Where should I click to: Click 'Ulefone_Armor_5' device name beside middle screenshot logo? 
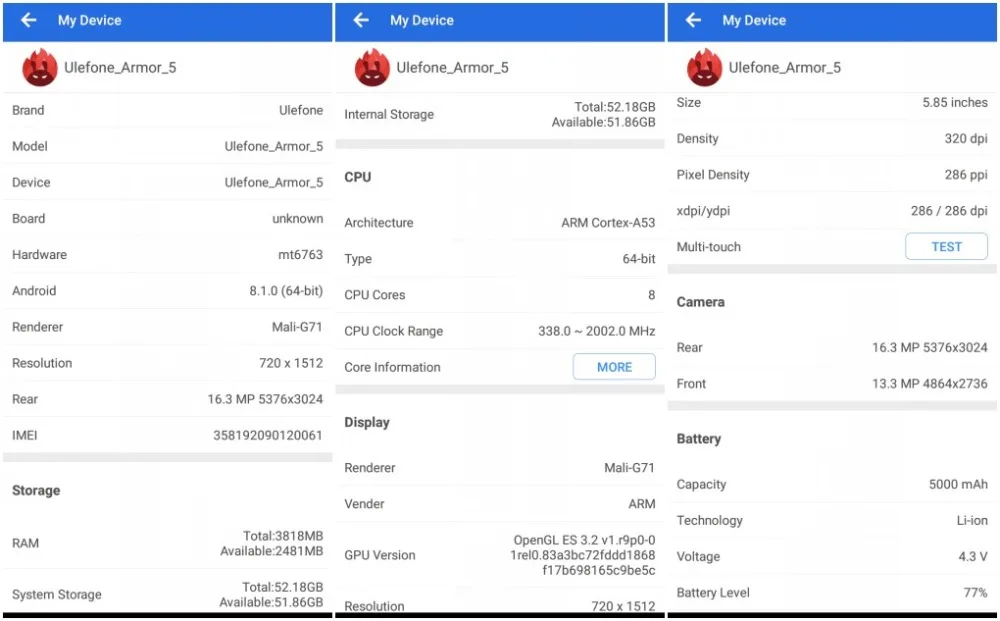point(452,68)
